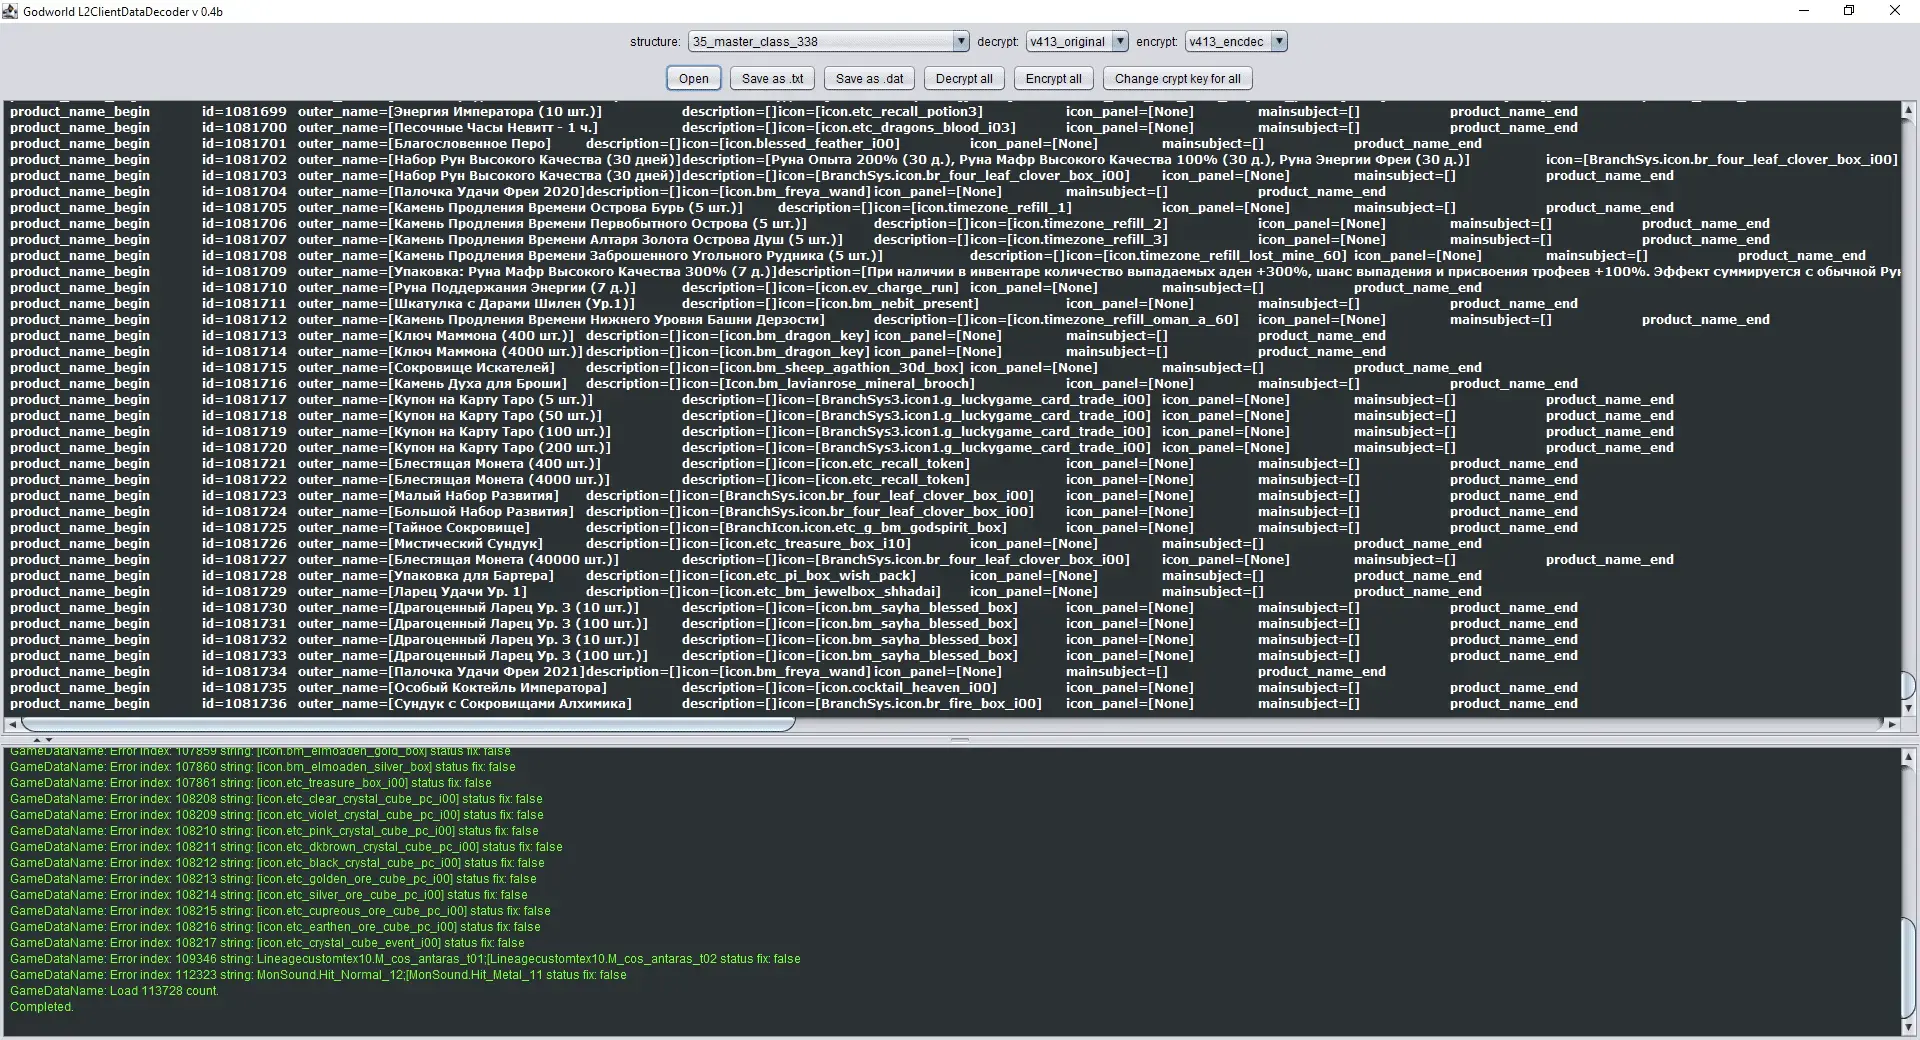Click log line with Error index 109346

pos(405,959)
